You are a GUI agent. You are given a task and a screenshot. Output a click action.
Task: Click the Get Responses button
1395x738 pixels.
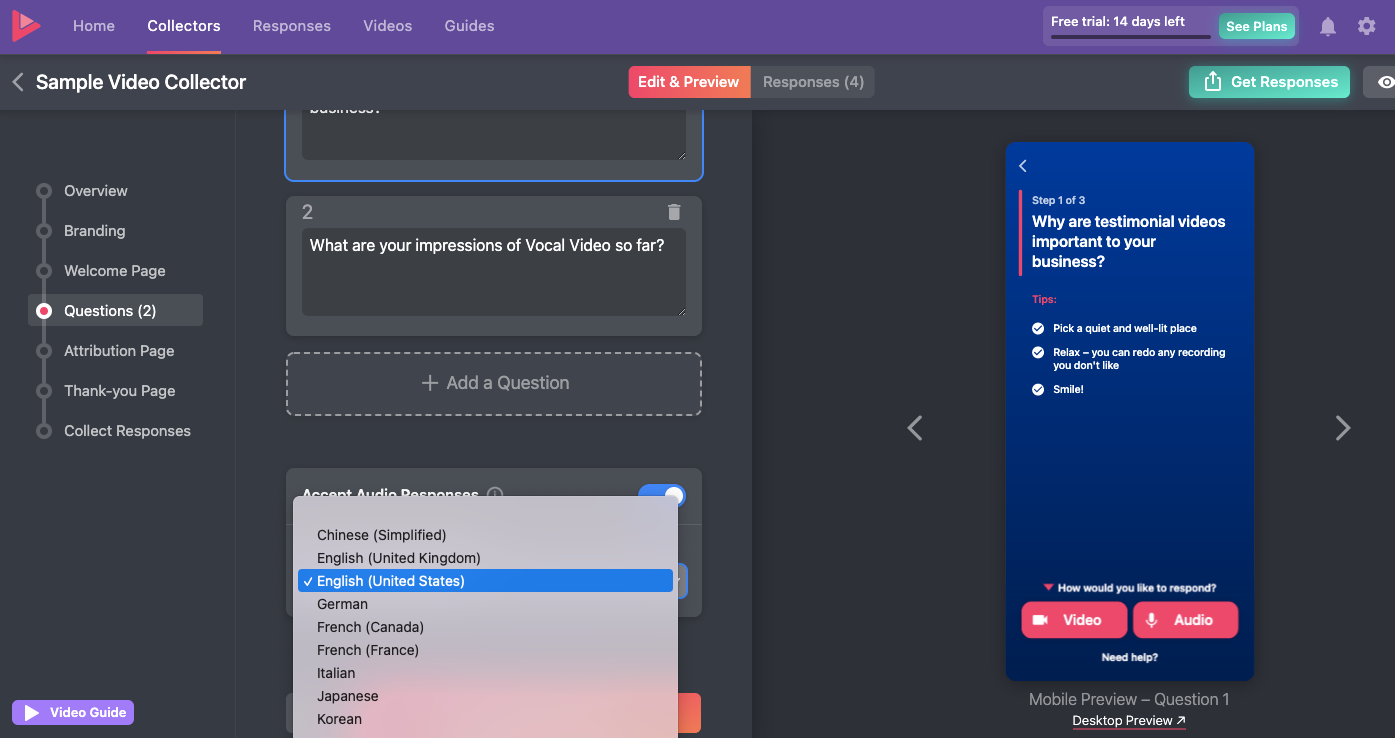point(1269,82)
